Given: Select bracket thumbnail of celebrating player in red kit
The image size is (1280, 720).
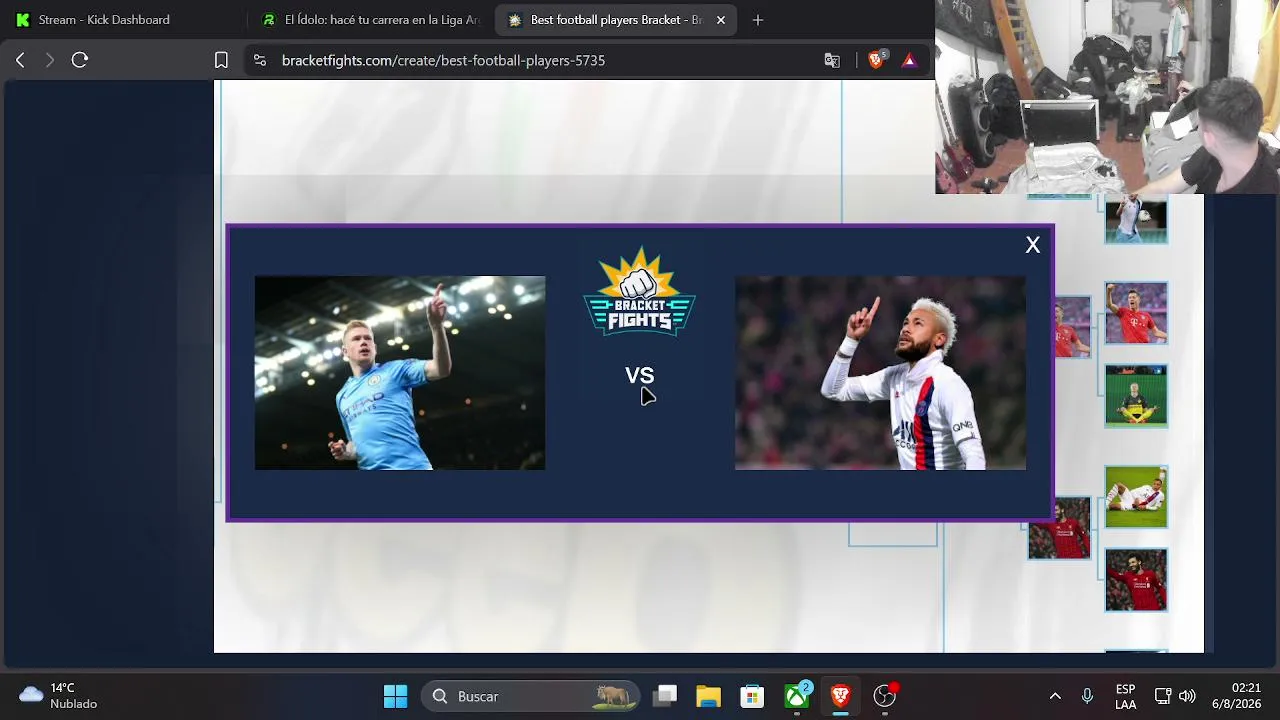Looking at the screenshot, I should pos(1136,313).
